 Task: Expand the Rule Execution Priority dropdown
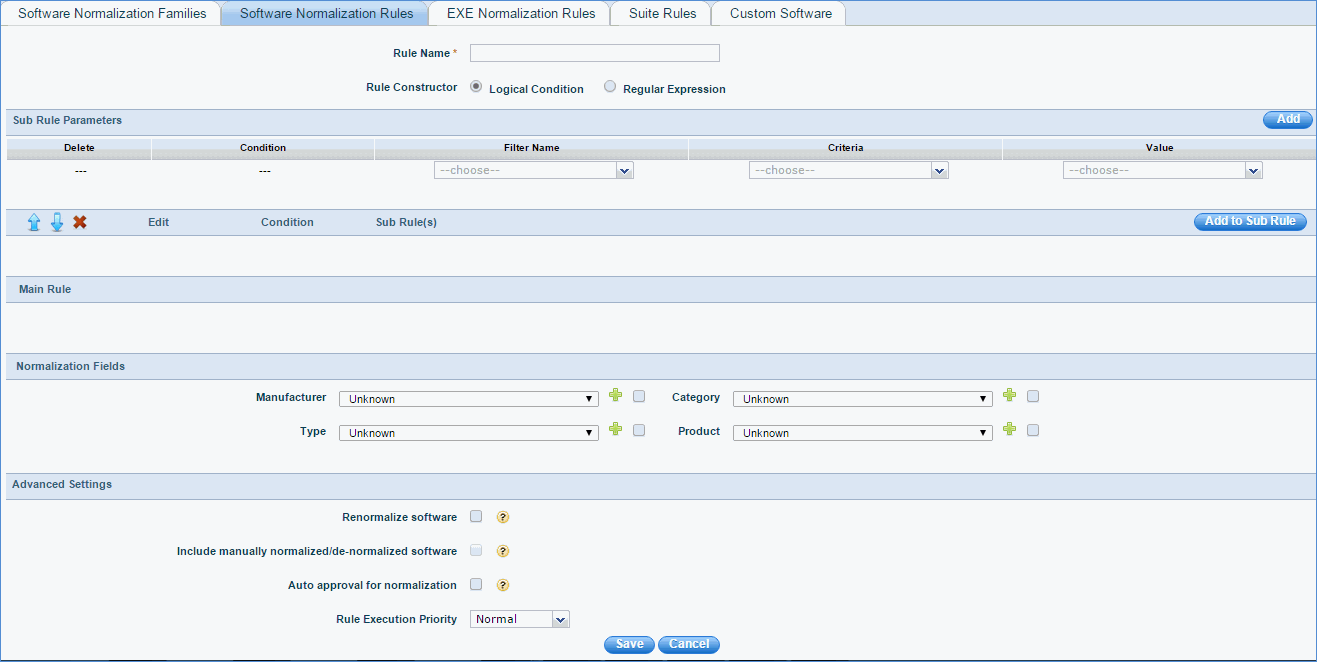click(x=519, y=619)
